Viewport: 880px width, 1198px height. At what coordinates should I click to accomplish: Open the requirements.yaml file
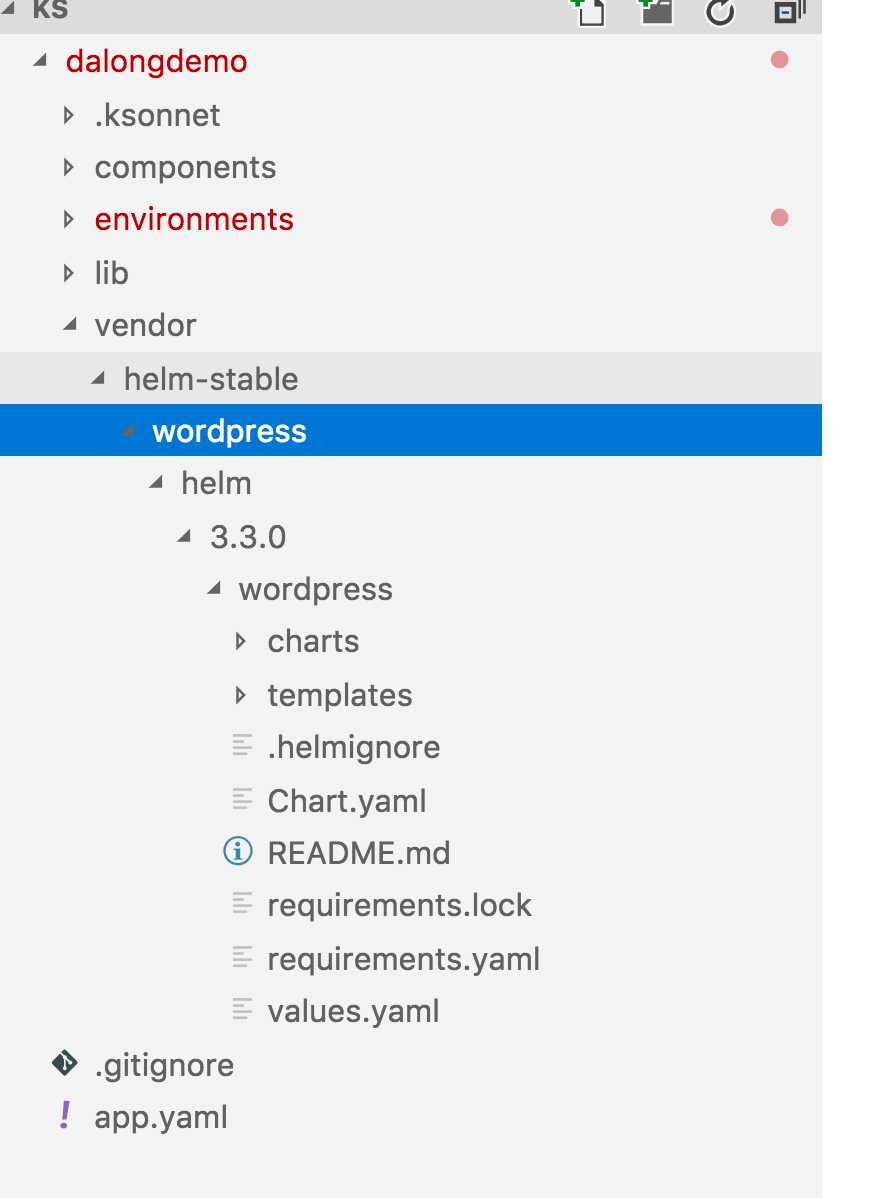[403, 959]
